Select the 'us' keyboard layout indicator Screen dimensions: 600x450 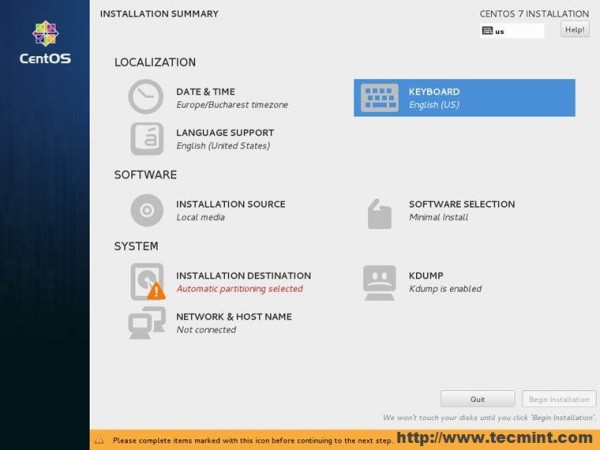click(512, 31)
